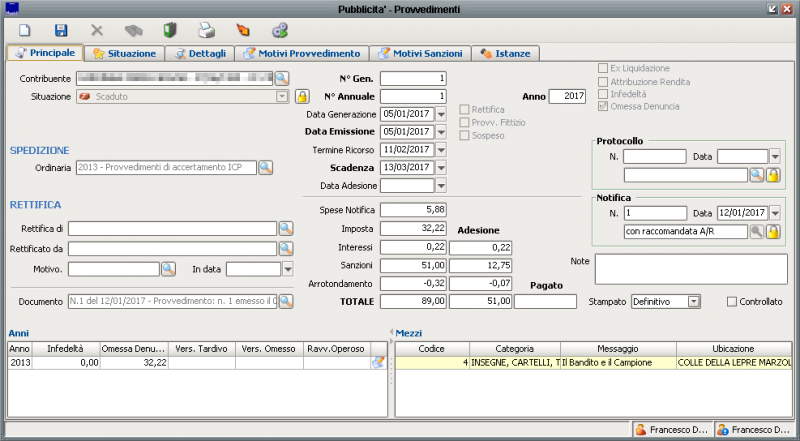This screenshot has width=800, height=441.
Task: Open the Data Emissione date dropdown
Action: click(x=441, y=132)
